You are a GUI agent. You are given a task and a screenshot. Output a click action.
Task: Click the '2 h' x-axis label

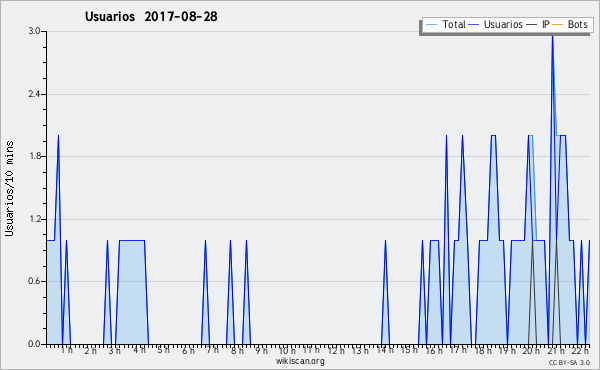click(x=91, y=350)
